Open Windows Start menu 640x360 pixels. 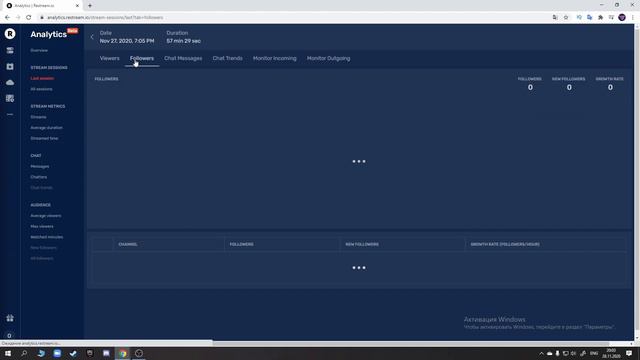(8, 353)
